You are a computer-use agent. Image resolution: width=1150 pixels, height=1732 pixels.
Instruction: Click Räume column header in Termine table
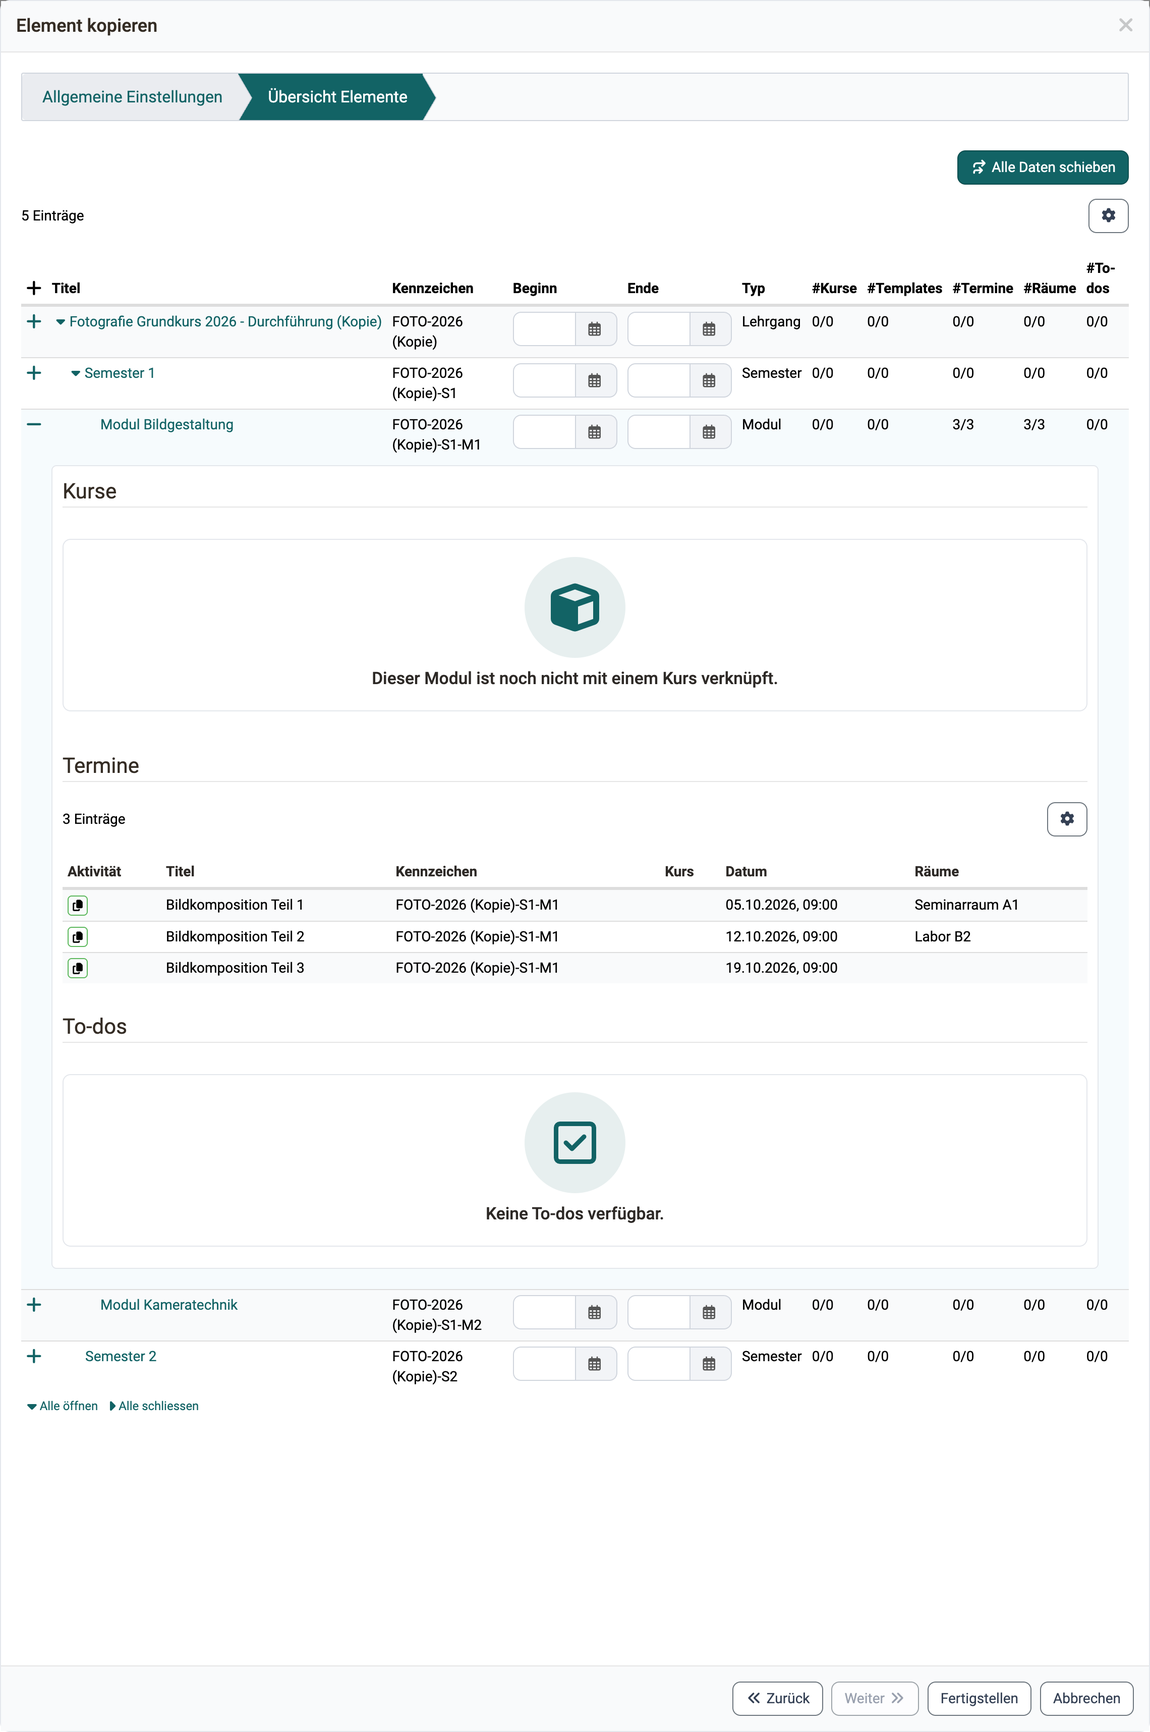coord(937,871)
